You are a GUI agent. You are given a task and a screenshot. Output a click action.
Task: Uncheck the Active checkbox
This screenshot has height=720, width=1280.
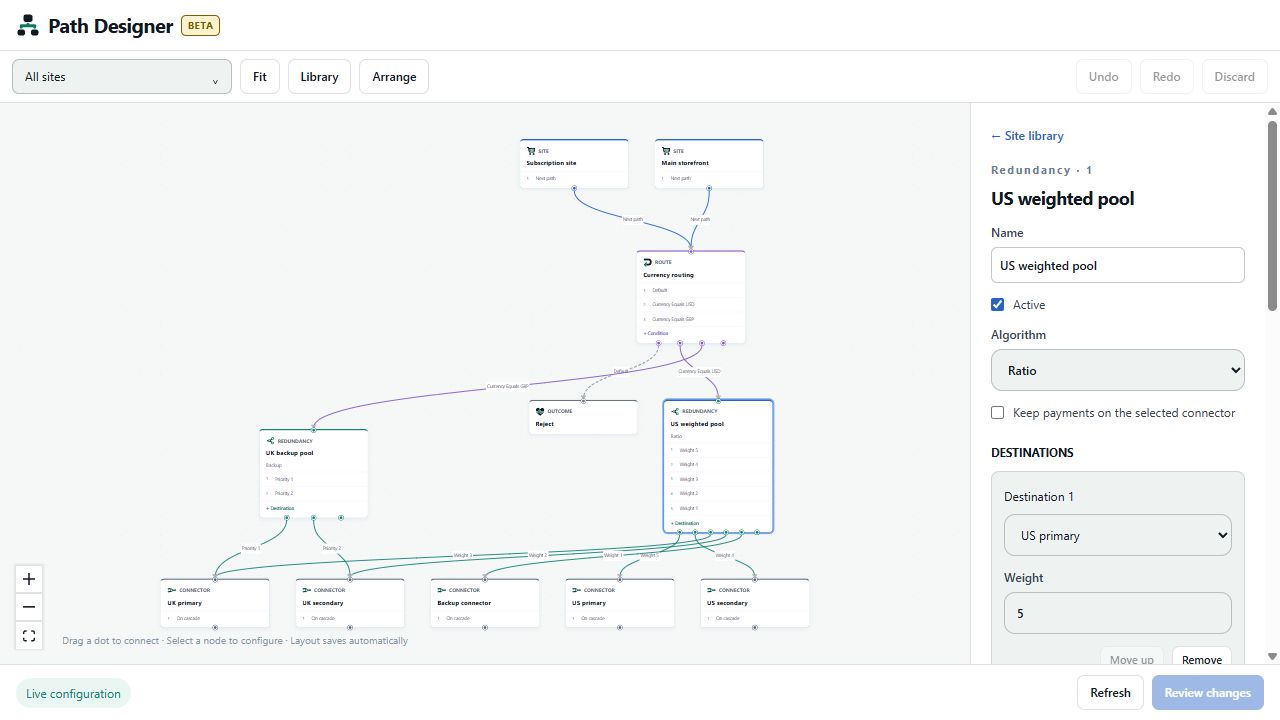pyautogui.click(x=997, y=304)
